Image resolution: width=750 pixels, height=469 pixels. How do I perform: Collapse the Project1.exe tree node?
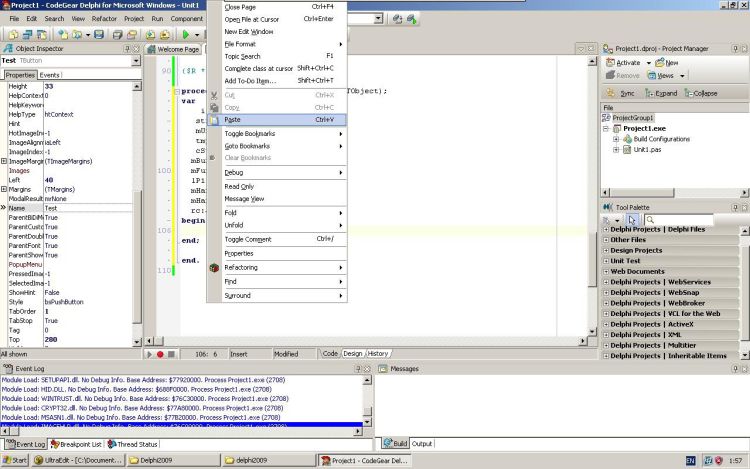click(x=606, y=129)
